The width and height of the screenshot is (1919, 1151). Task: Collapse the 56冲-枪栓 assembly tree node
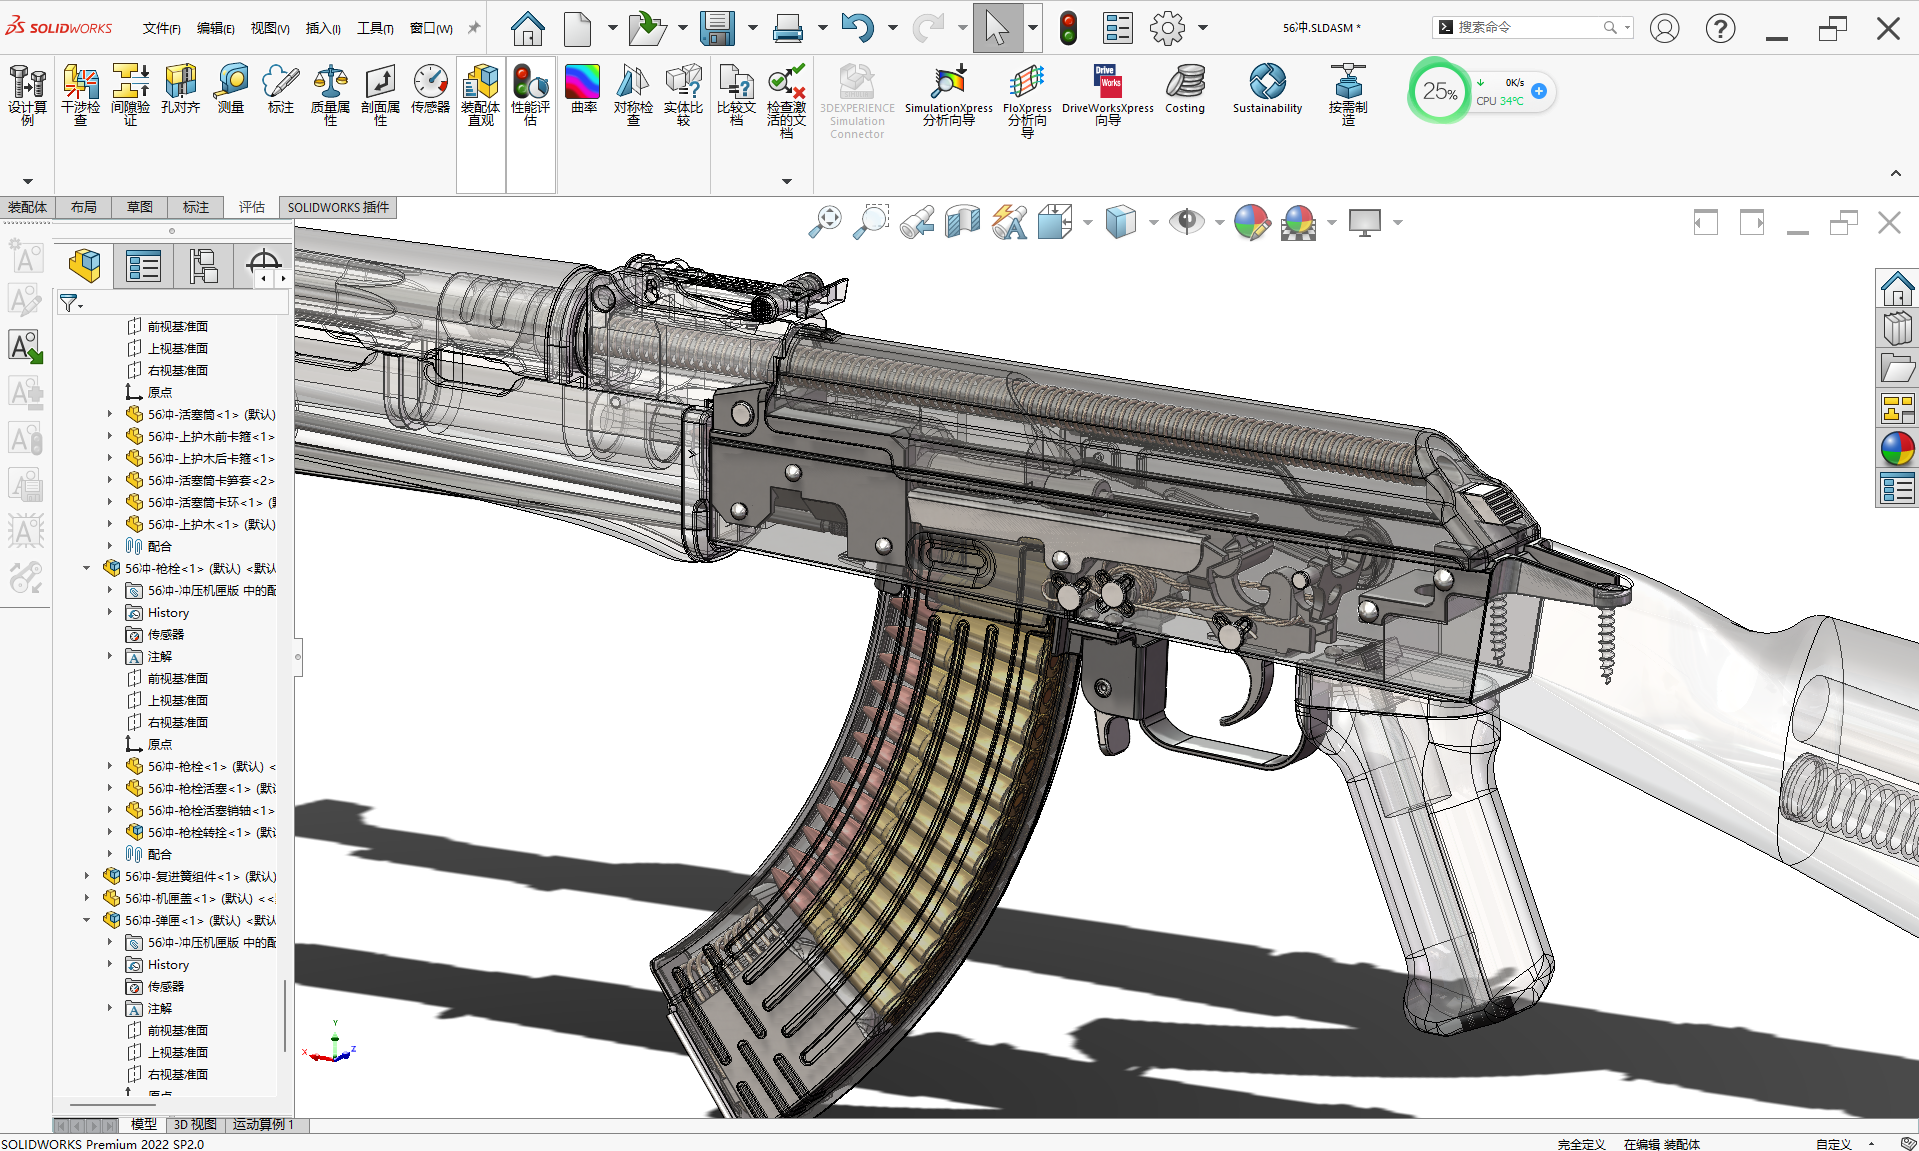tap(87, 568)
